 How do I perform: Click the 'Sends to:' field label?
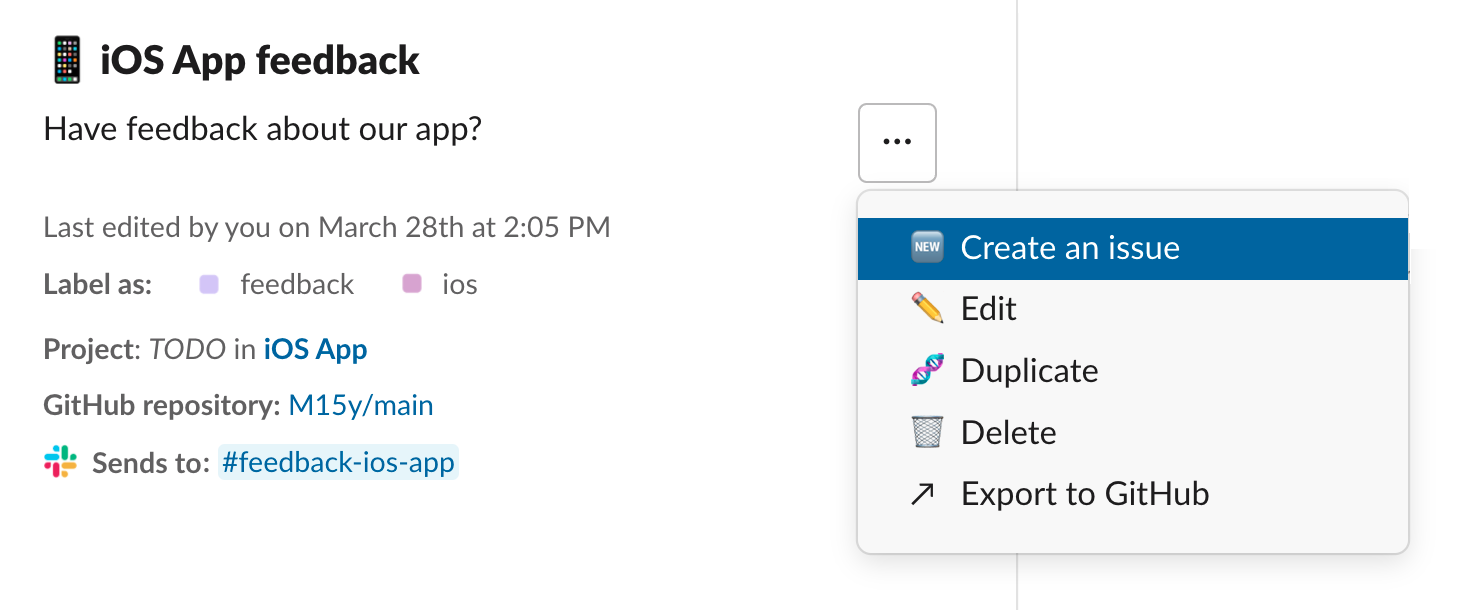click(151, 463)
